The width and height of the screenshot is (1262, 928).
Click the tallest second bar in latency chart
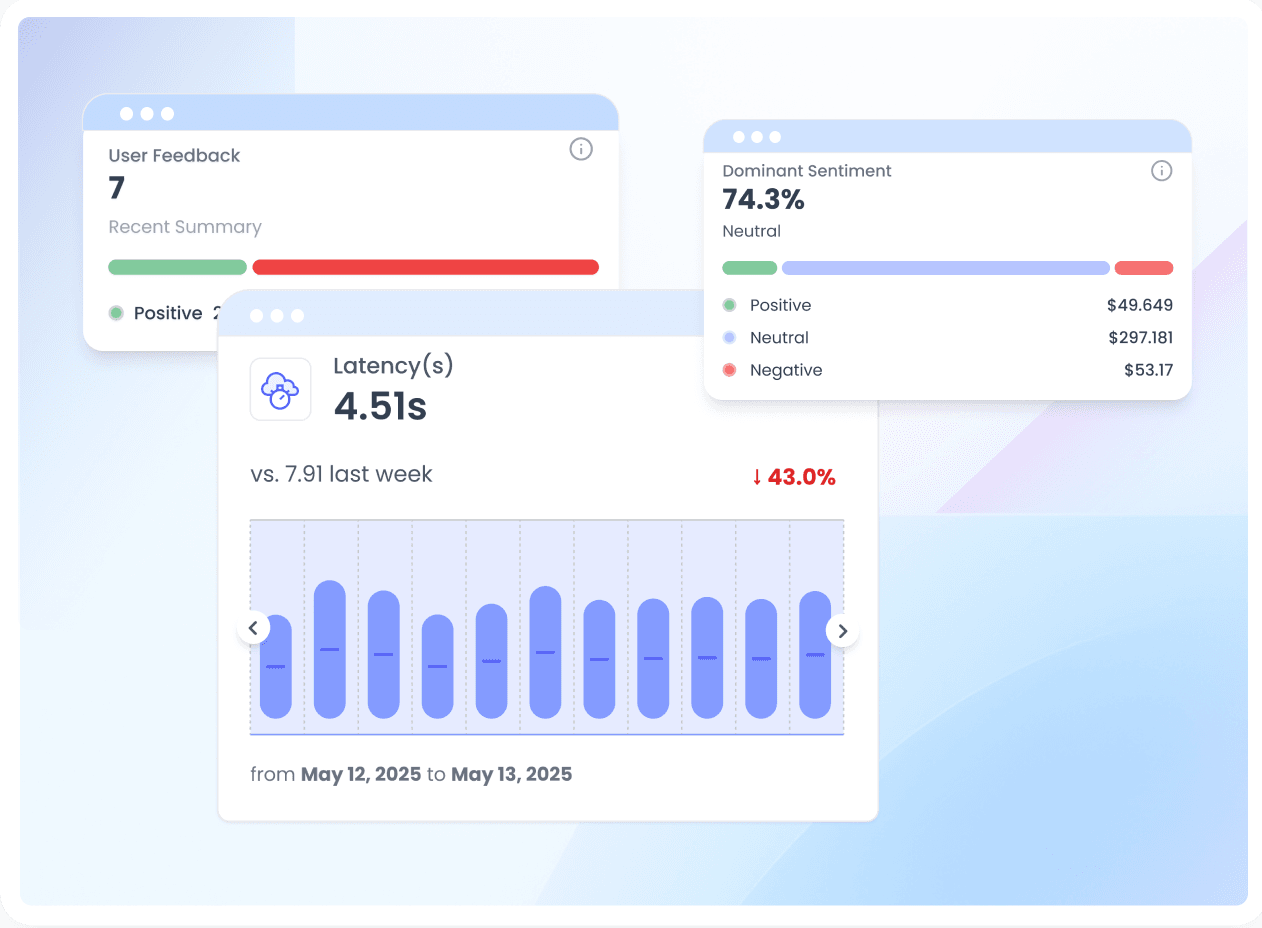(330, 649)
